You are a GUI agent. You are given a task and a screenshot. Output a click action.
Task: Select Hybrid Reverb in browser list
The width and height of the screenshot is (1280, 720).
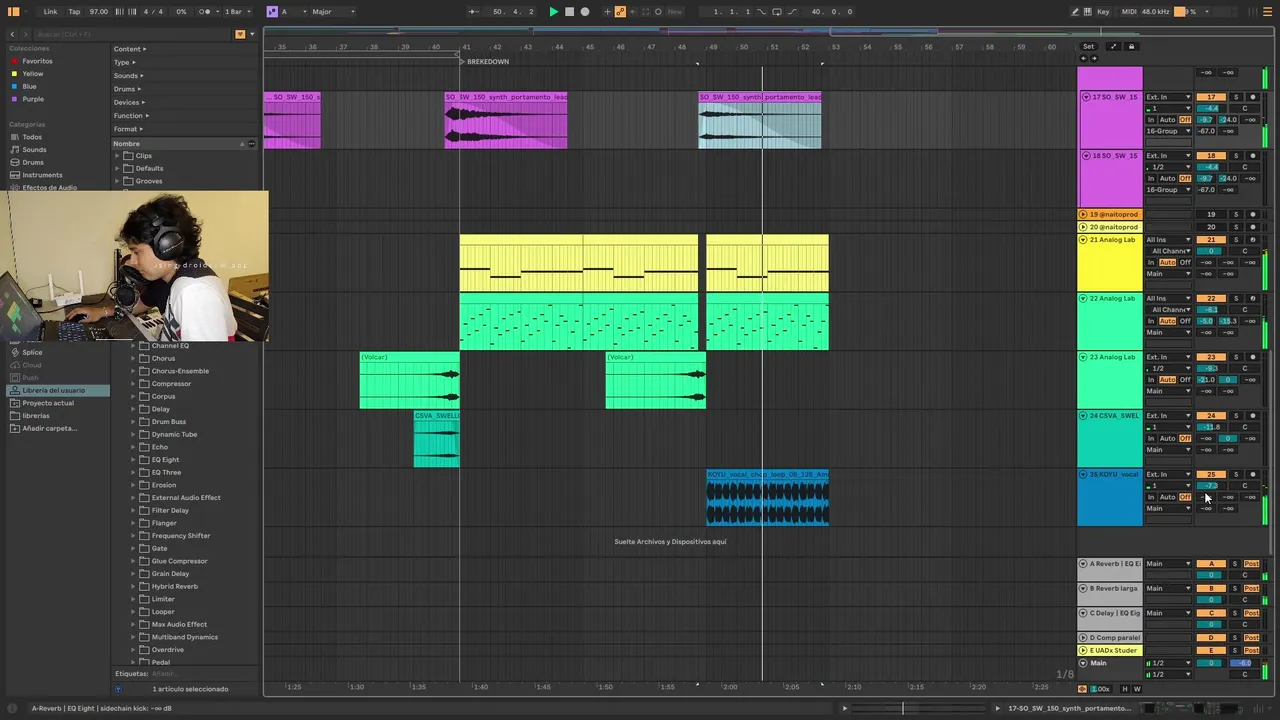tap(174, 586)
